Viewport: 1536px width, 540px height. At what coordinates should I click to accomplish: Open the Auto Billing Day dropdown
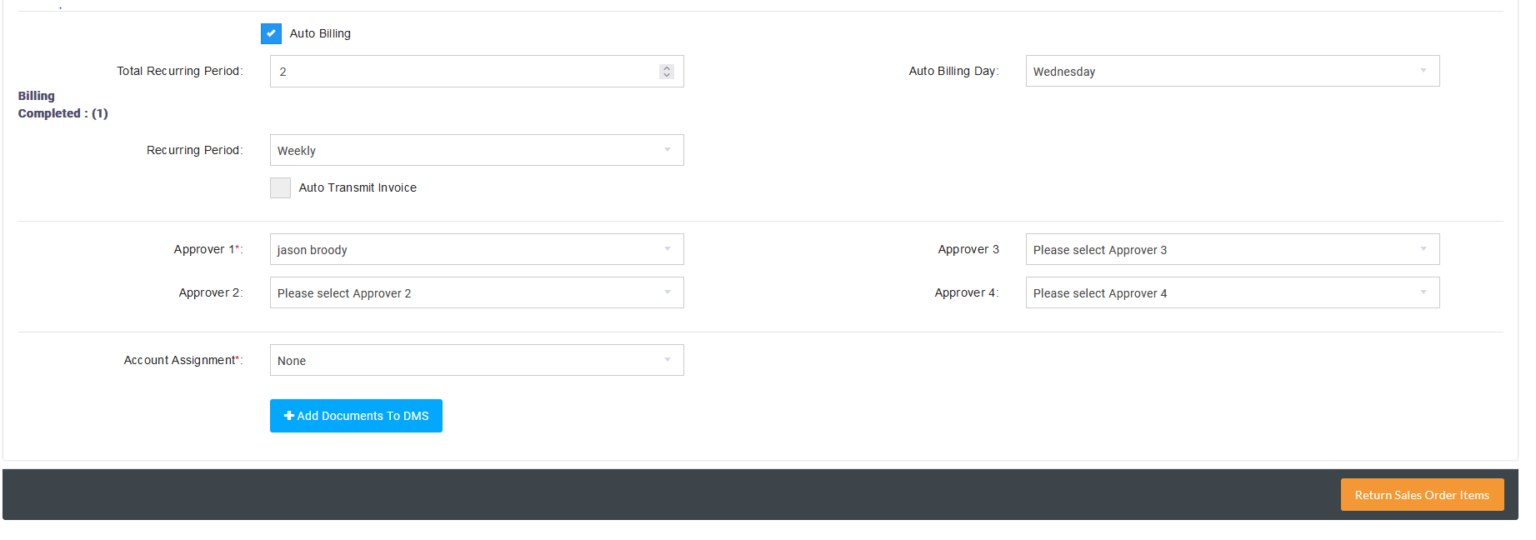(1233, 72)
